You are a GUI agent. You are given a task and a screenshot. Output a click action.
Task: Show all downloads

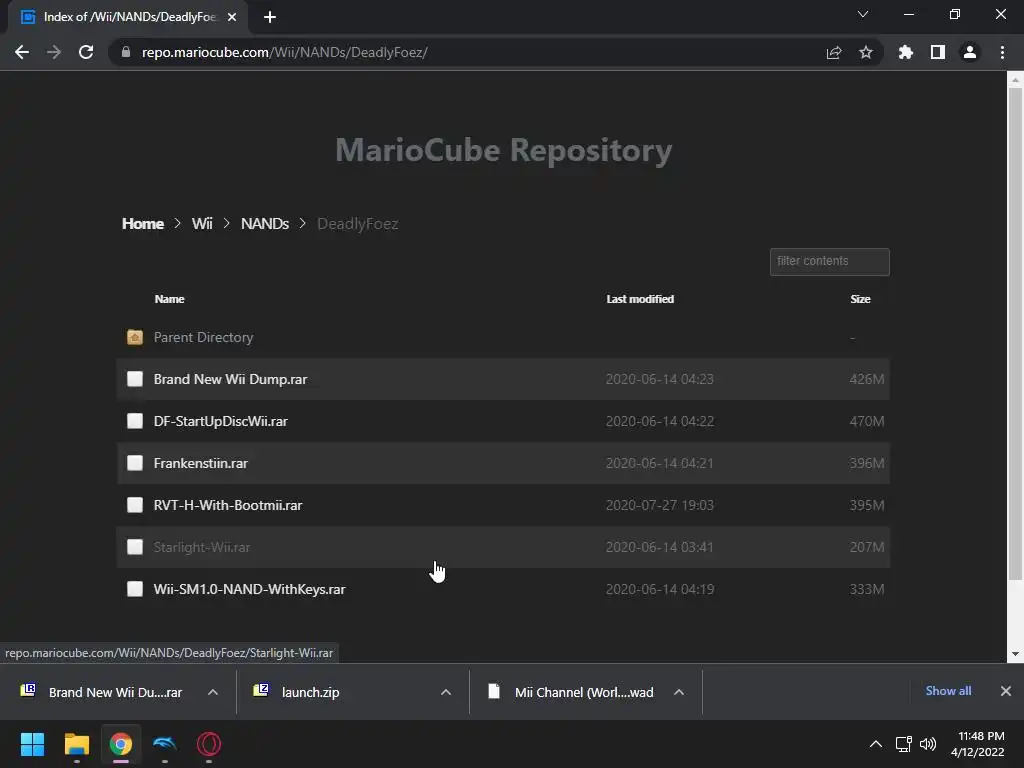[948, 691]
